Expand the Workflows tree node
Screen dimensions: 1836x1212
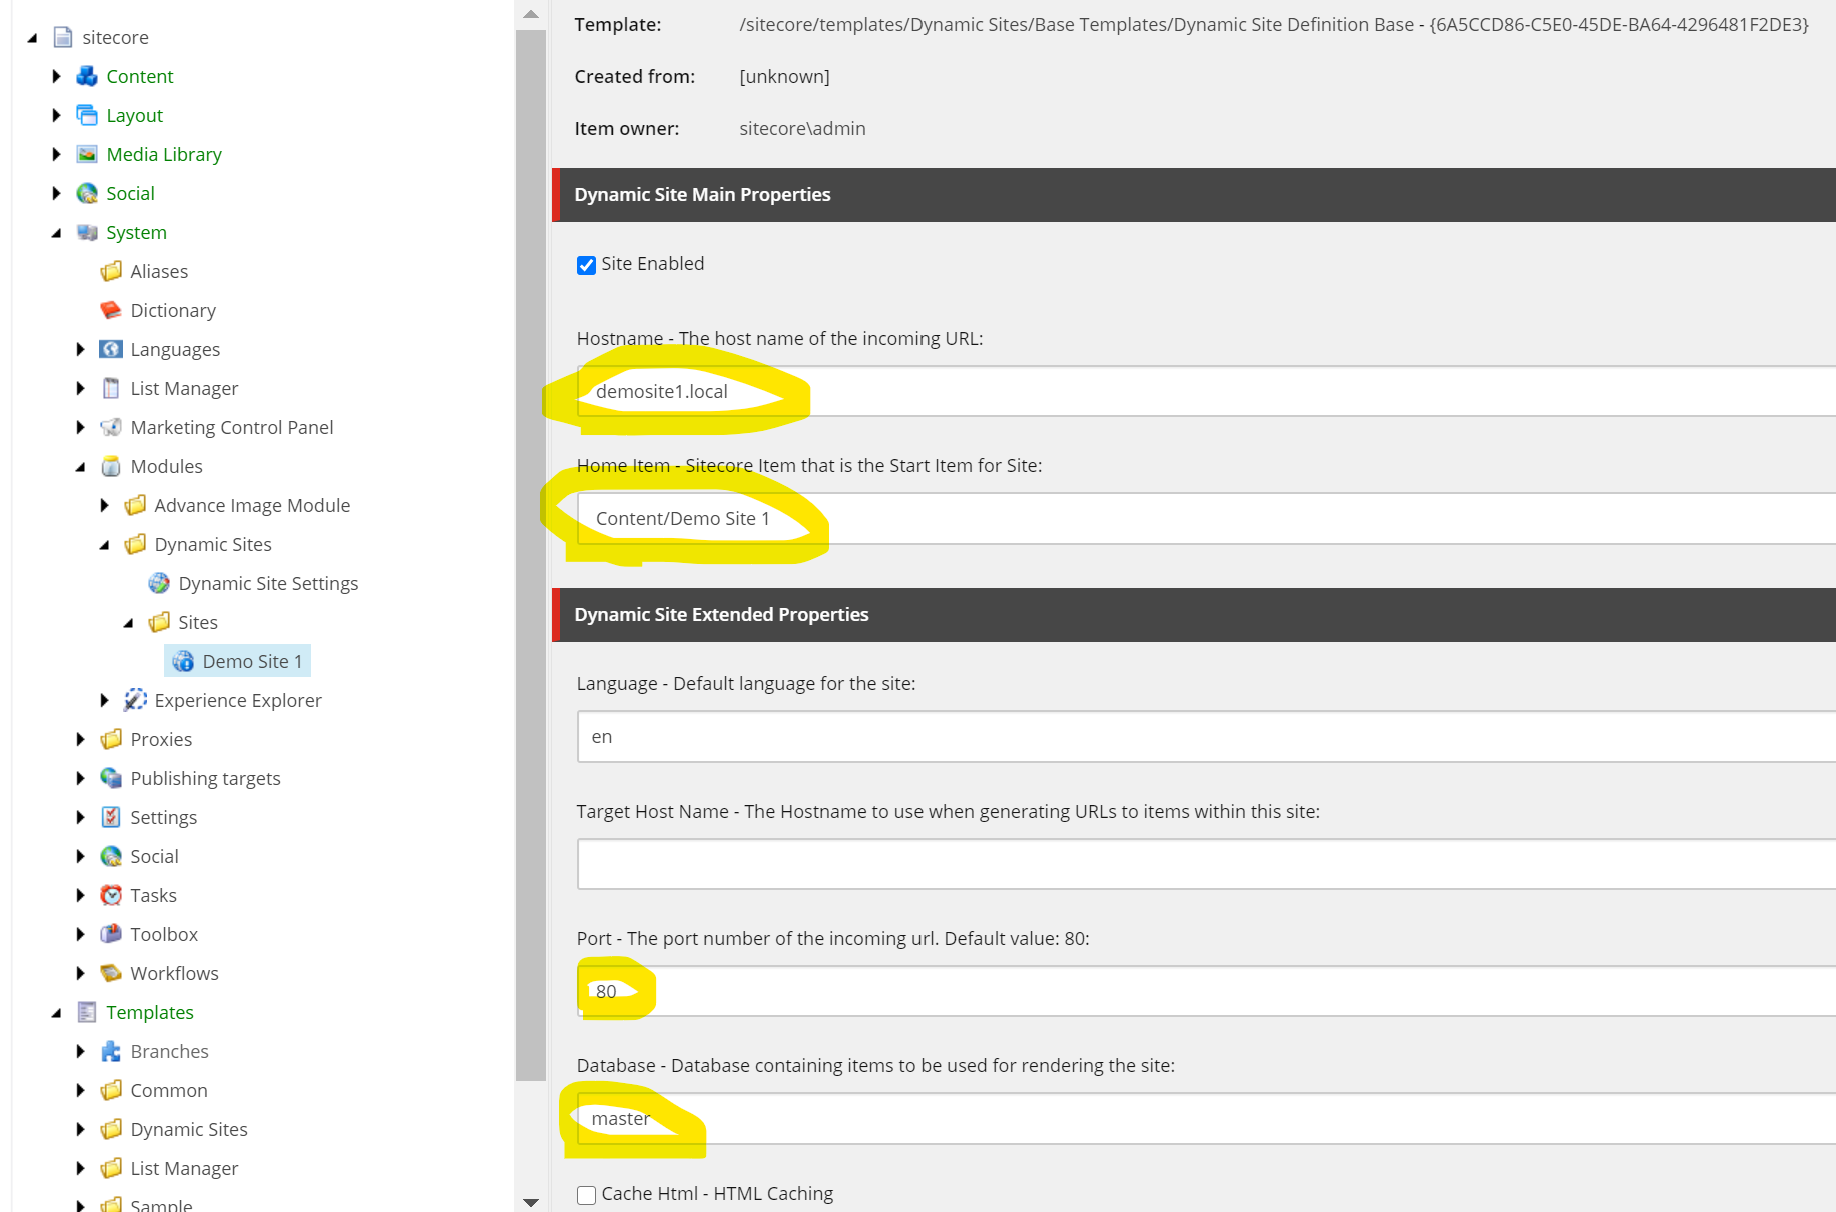tap(80, 973)
